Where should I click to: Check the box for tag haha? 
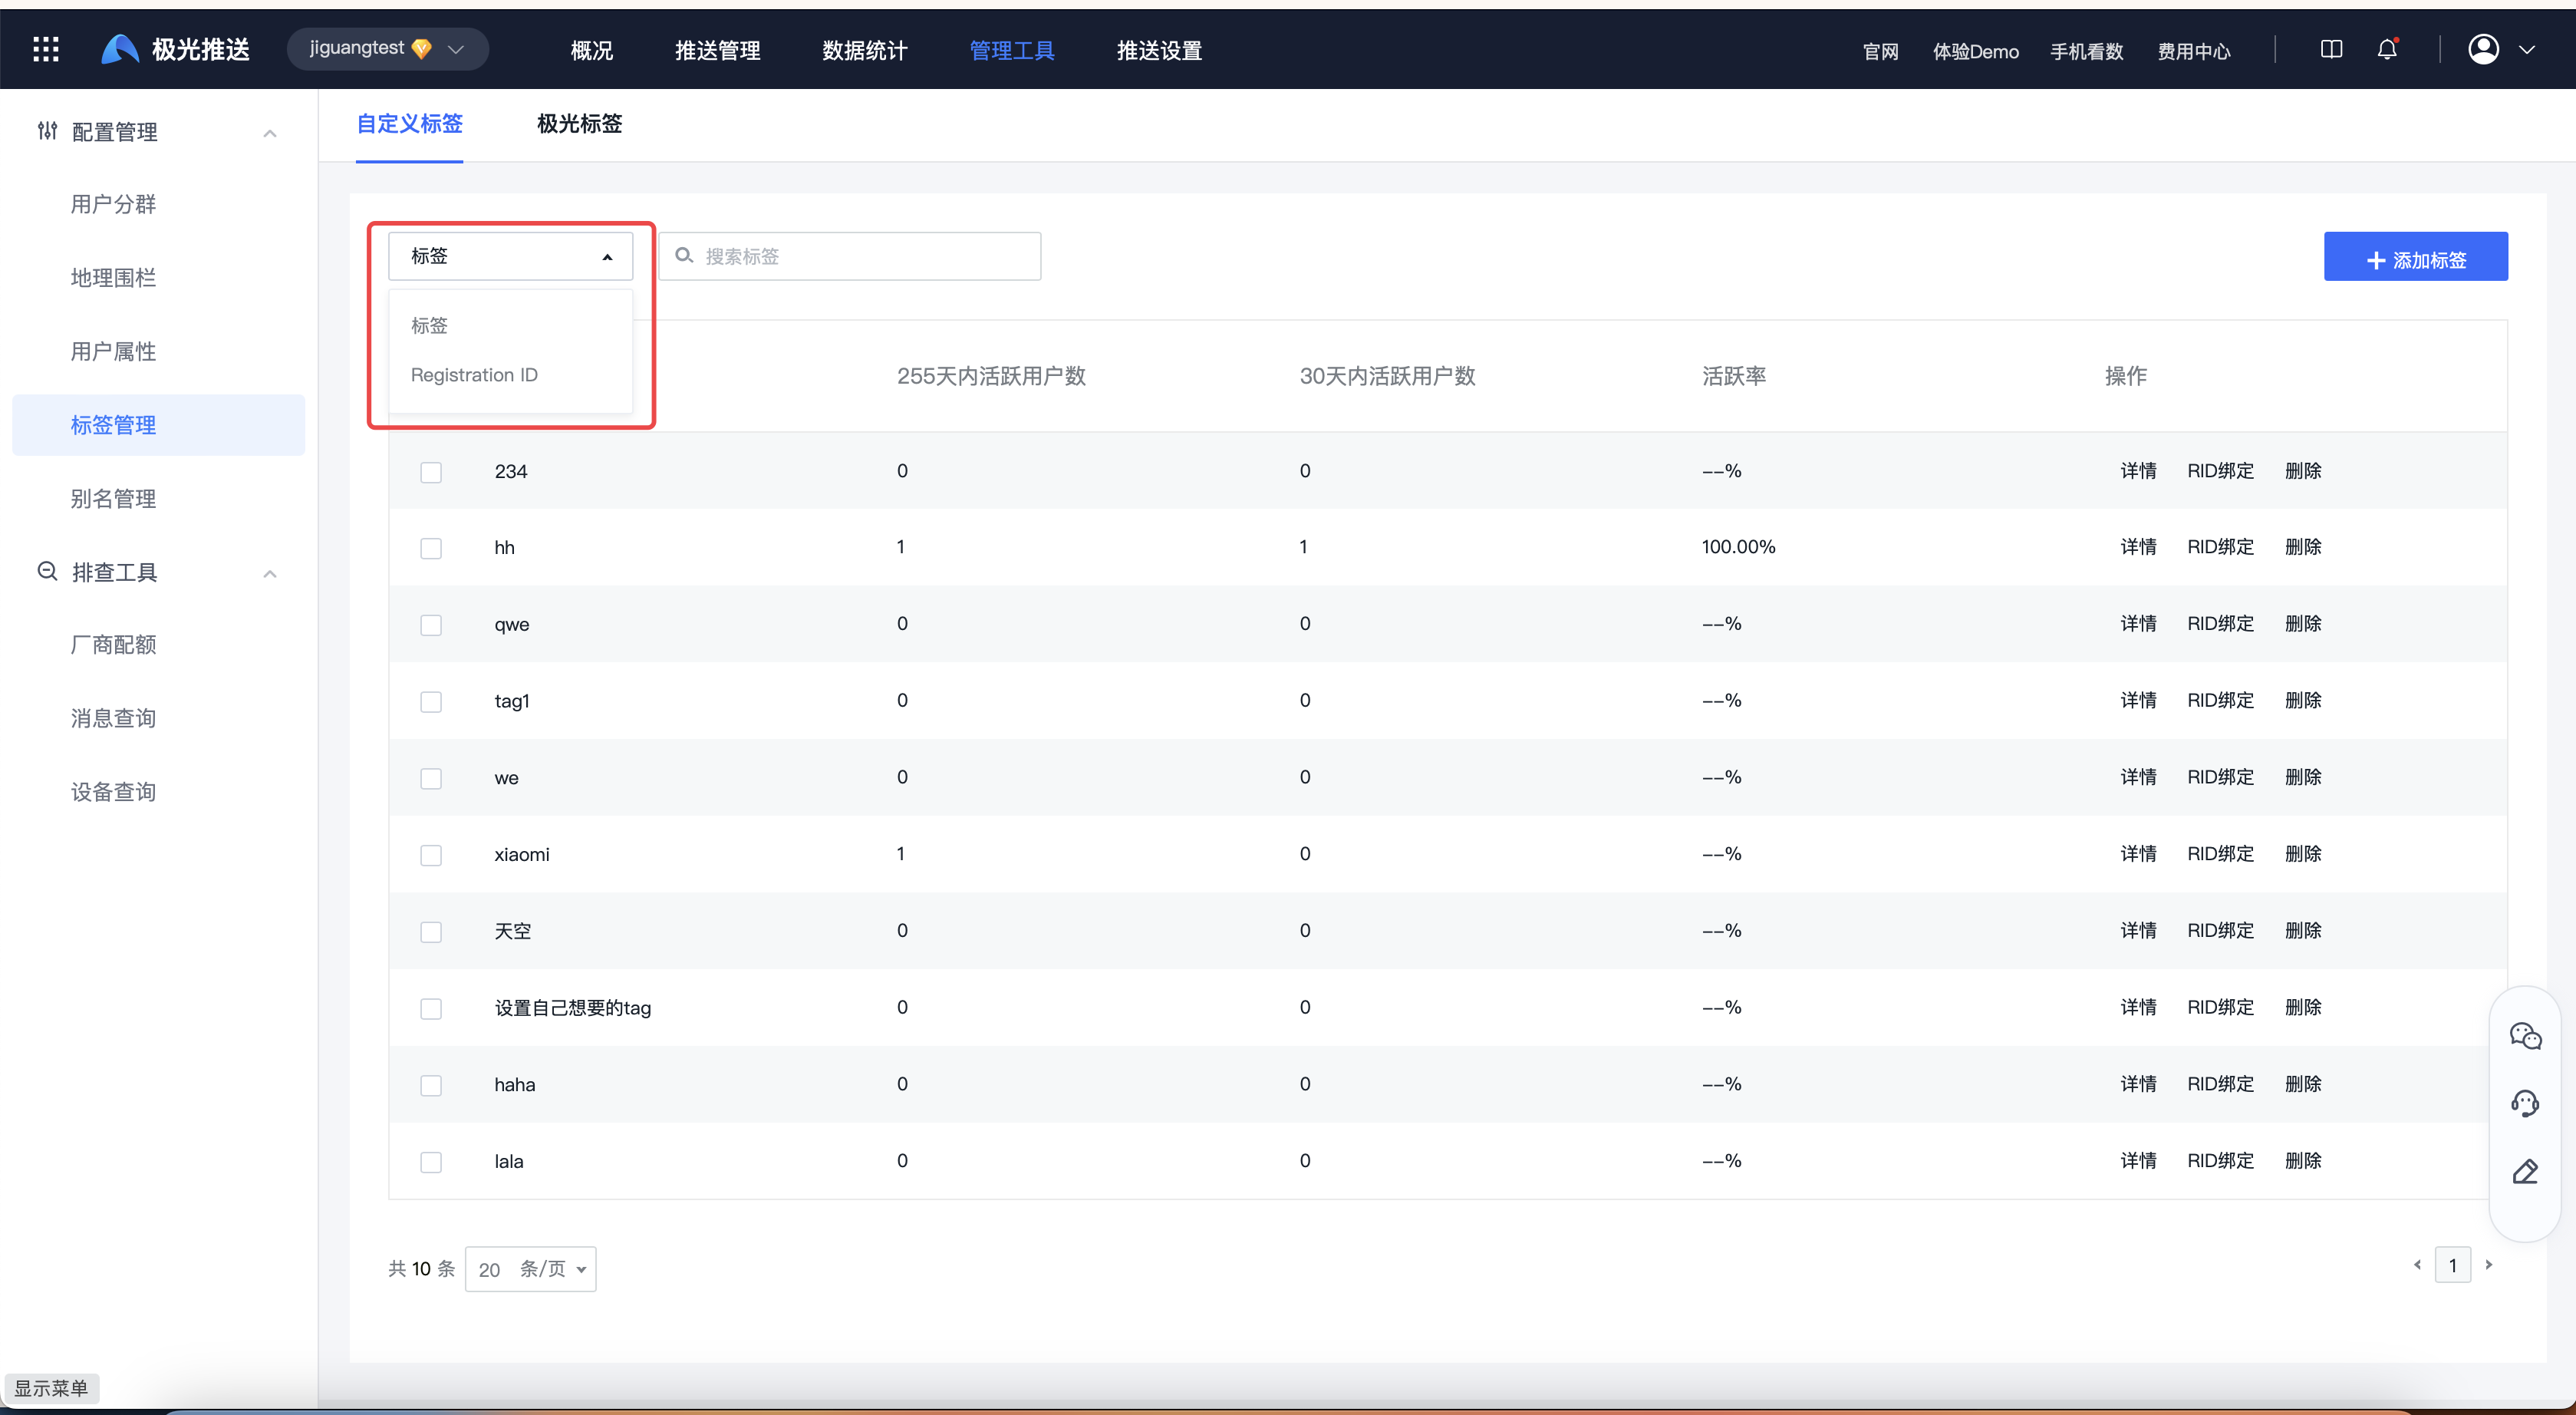tap(431, 1085)
